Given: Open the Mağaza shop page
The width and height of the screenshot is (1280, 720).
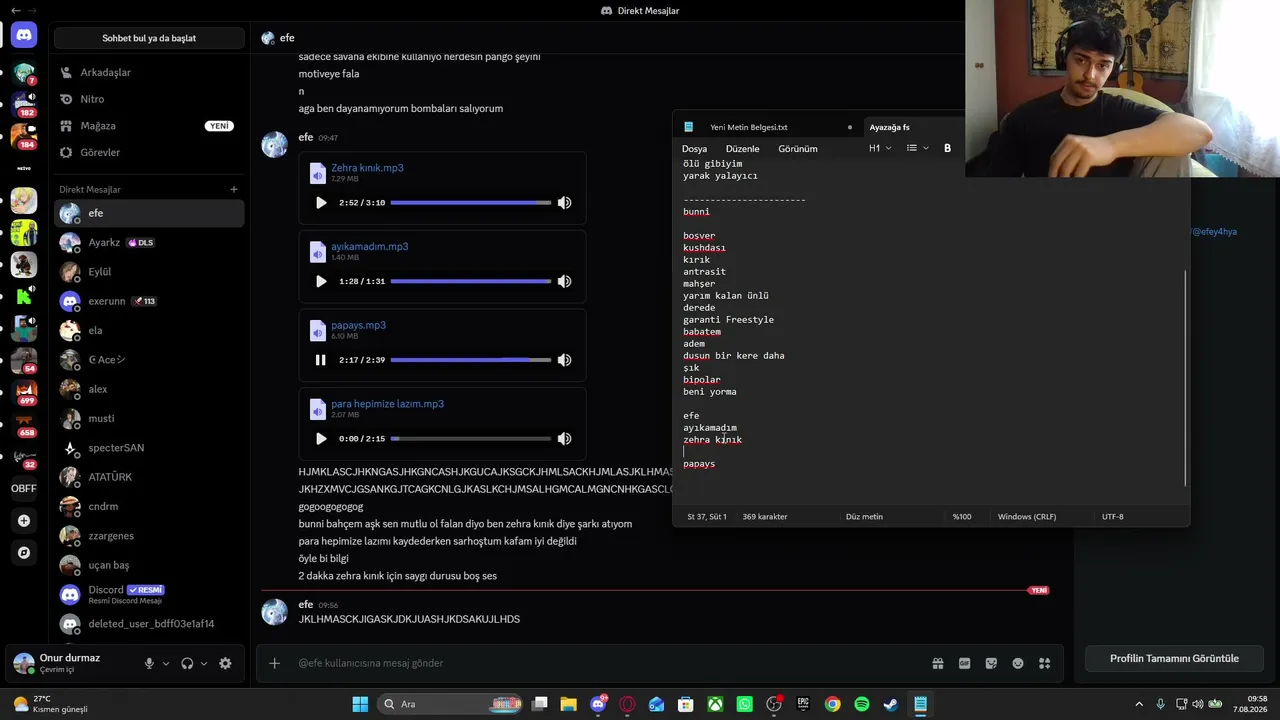Looking at the screenshot, I should [x=149, y=126].
